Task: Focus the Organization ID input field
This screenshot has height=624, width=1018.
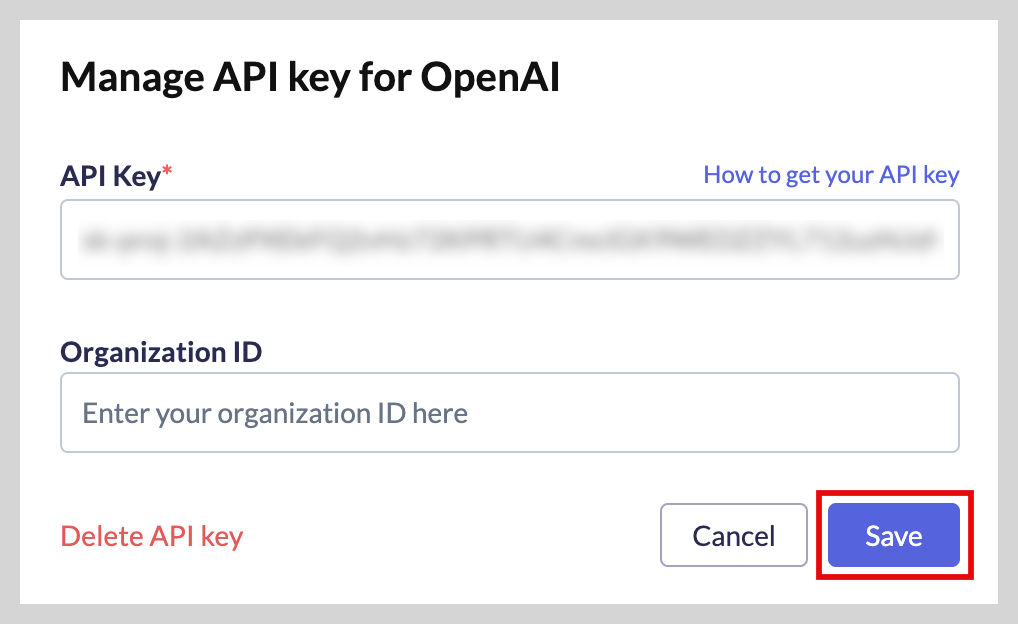Action: (x=510, y=412)
